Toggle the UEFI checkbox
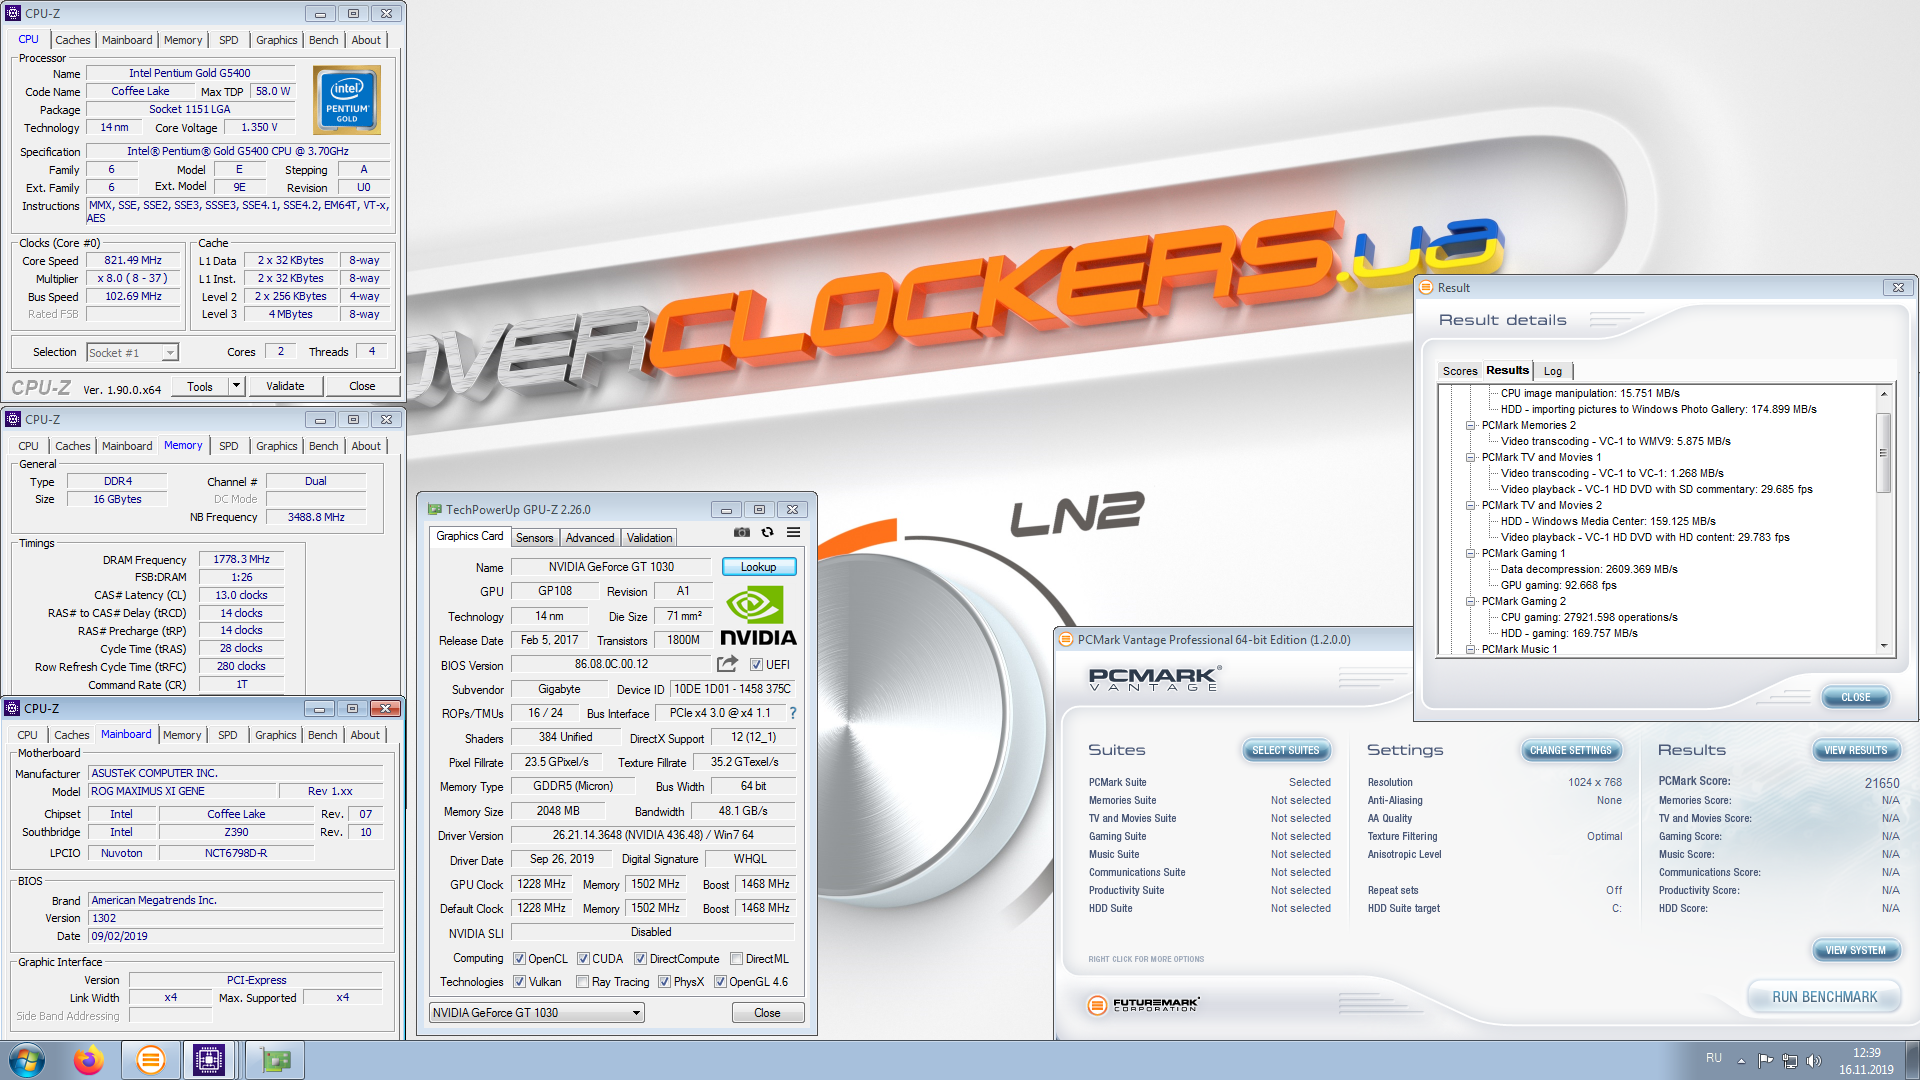This screenshot has width=1920, height=1080. click(x=756, y=665)
